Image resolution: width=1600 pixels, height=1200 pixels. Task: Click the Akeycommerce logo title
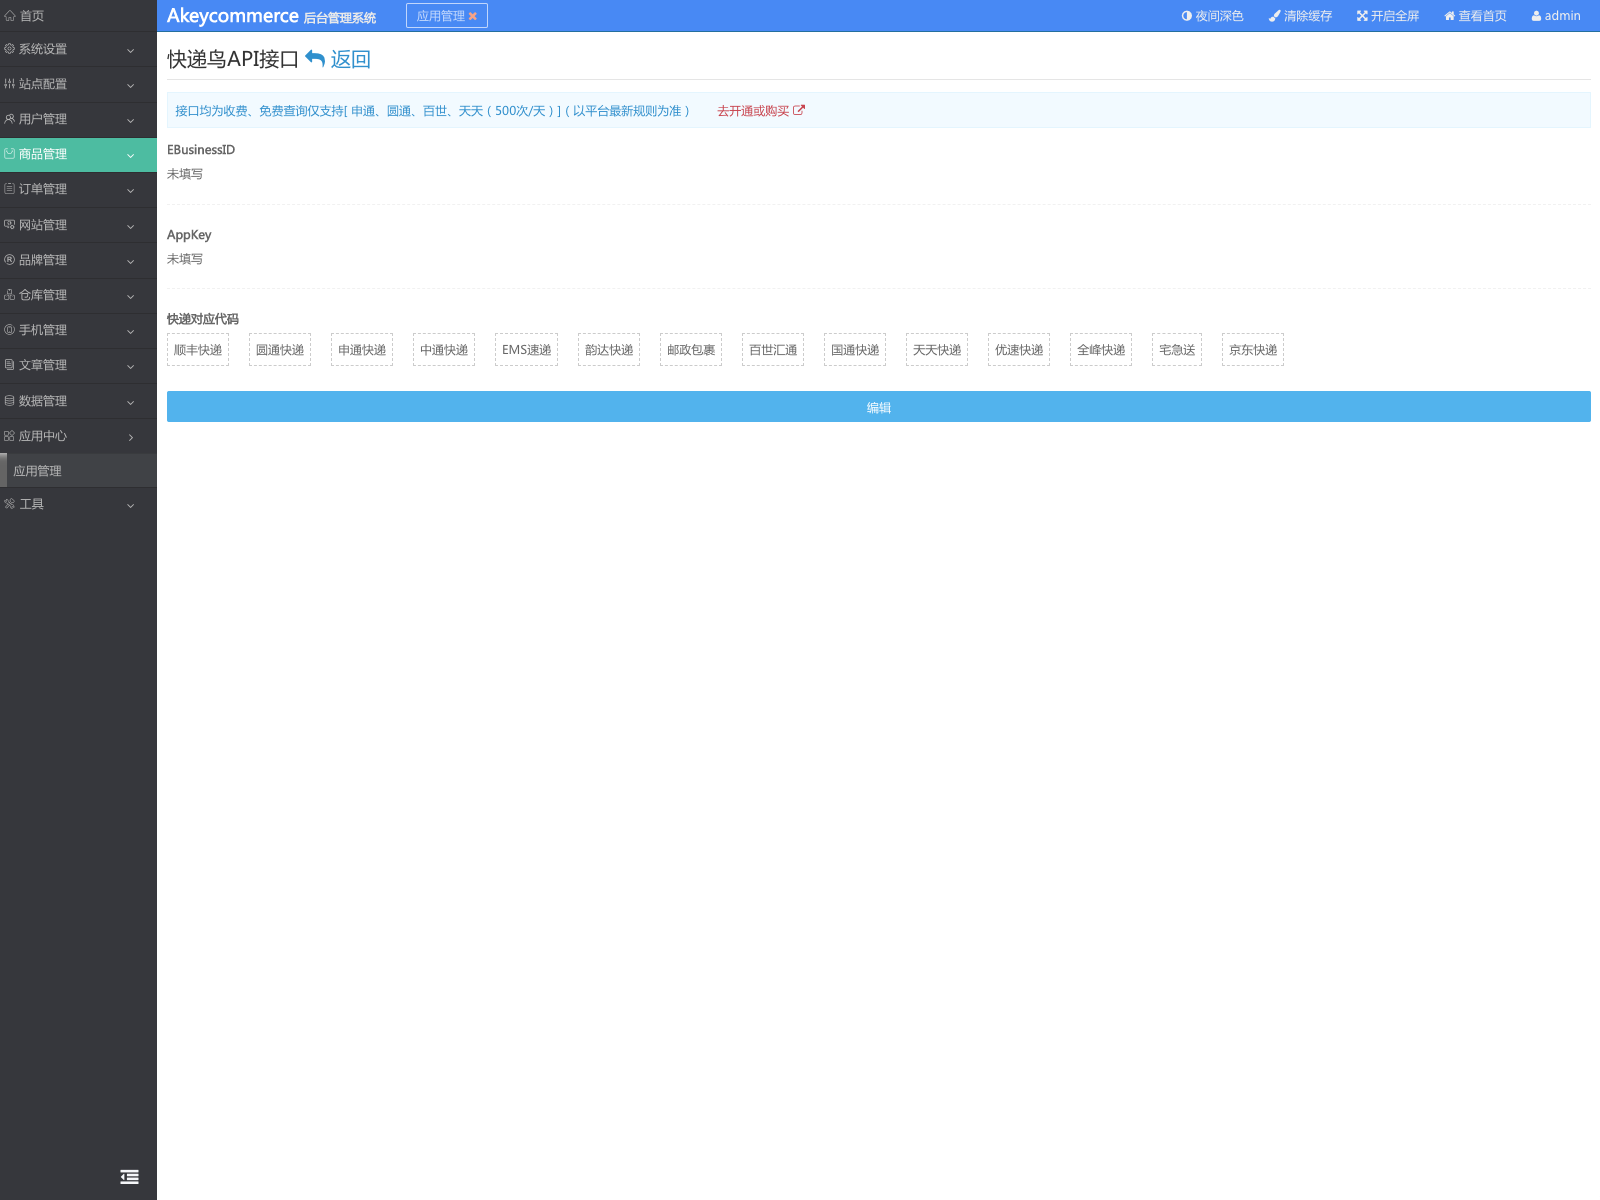[x=233, y=16]
